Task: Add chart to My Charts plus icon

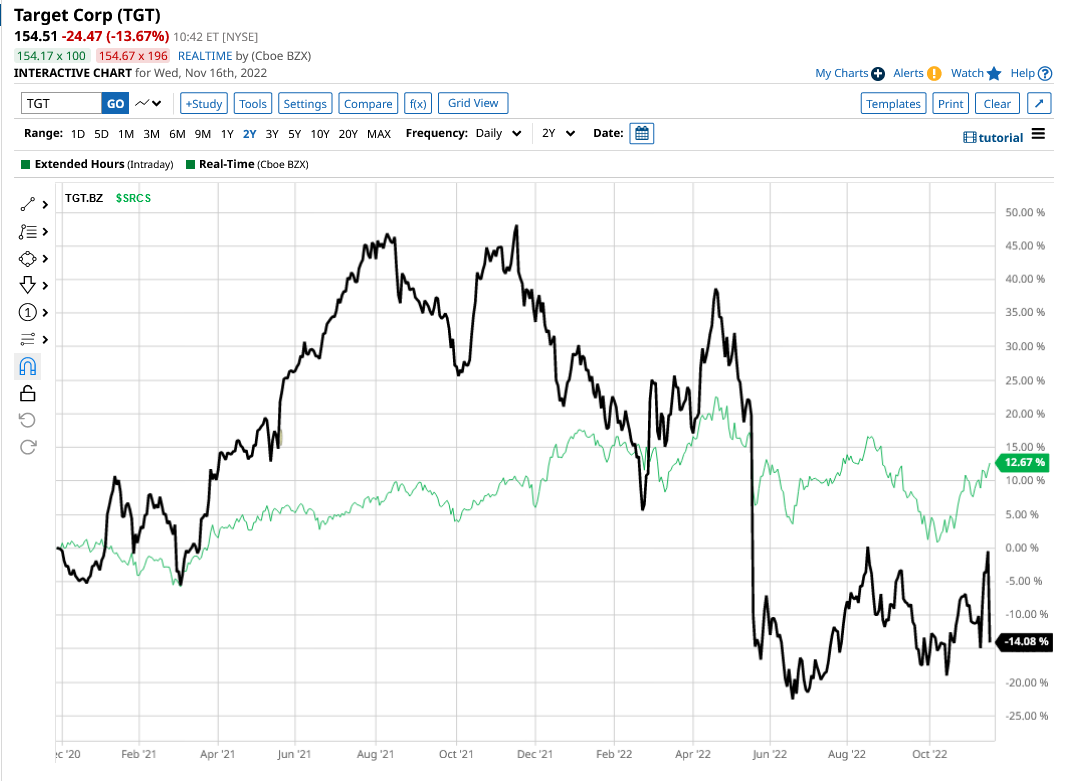Action: click(878, 74)
